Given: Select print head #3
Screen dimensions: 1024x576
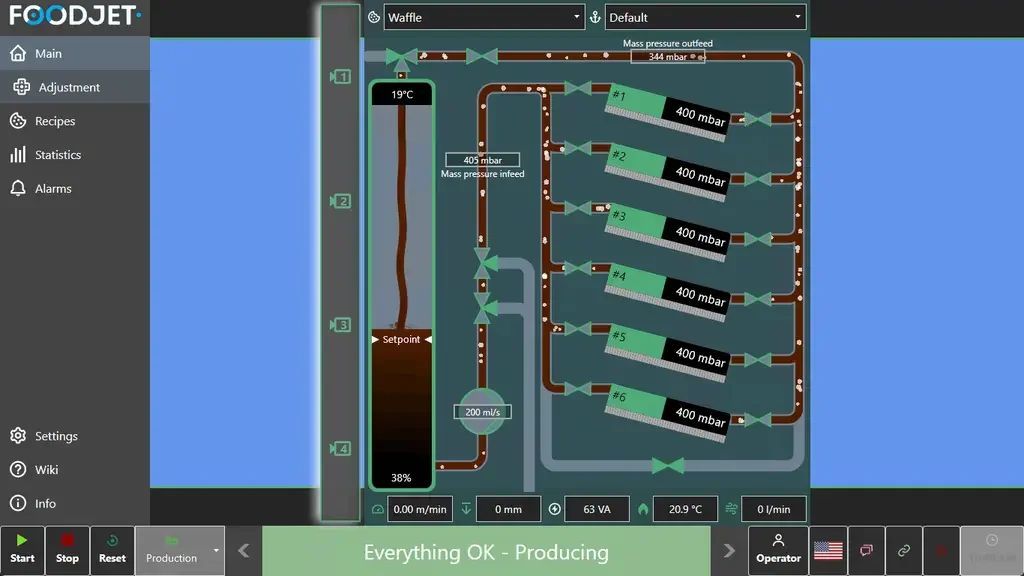Looking at the screenshot, I should click(x=667, y=232).
